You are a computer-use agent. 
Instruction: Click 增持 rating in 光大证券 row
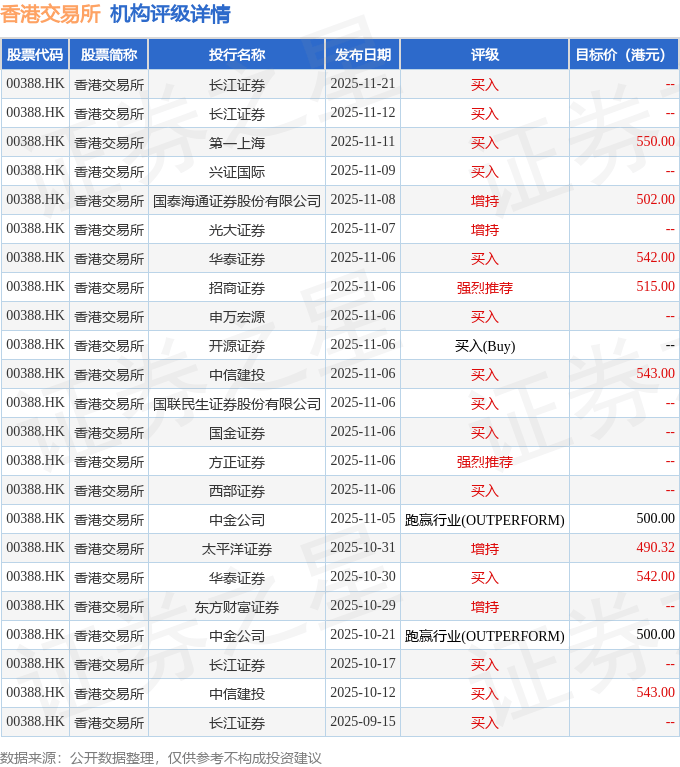484,230
